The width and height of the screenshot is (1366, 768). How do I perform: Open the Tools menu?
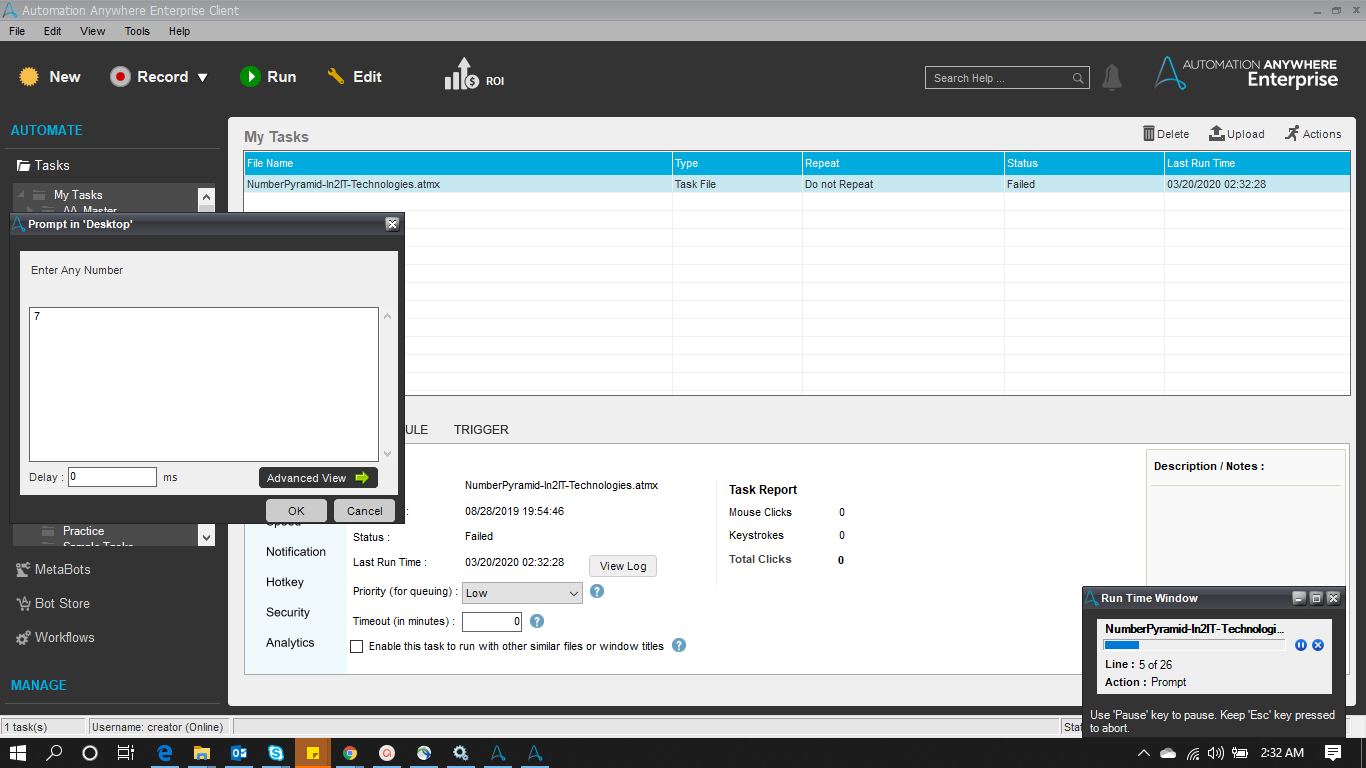[137, 31]
